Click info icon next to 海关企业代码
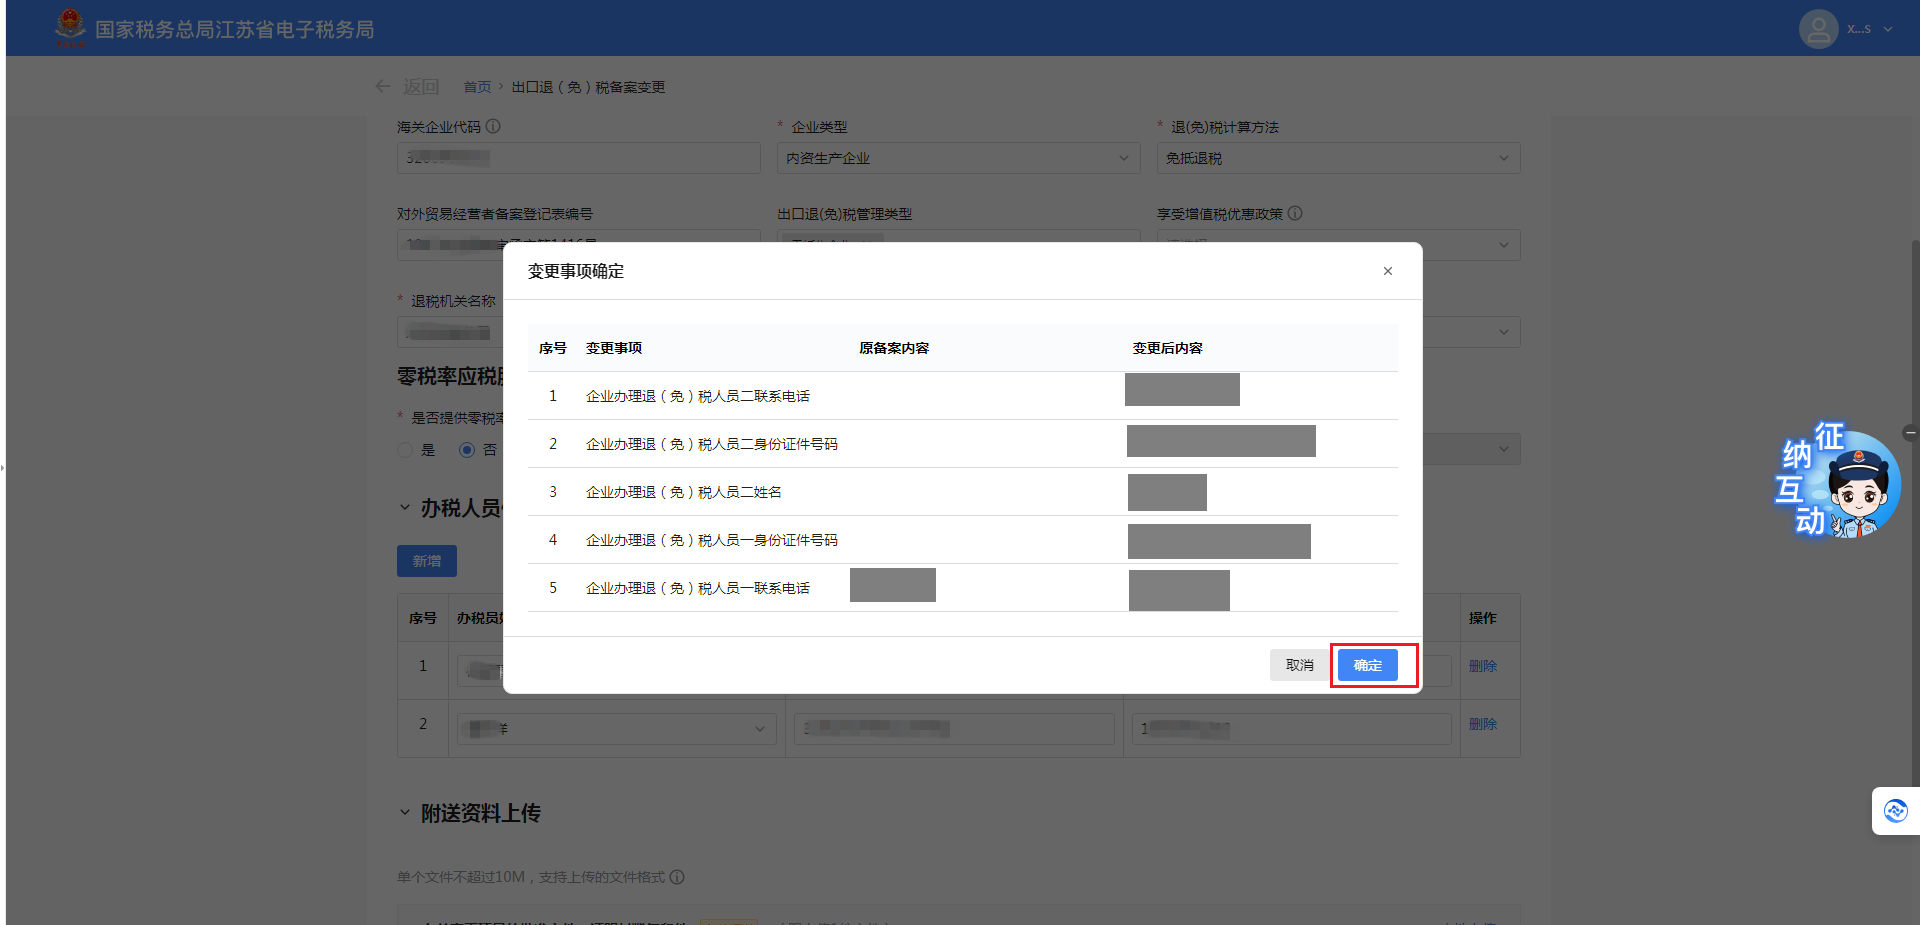Image resolution: width=1921 pixels, height=925 pixels. pos(493,127)
